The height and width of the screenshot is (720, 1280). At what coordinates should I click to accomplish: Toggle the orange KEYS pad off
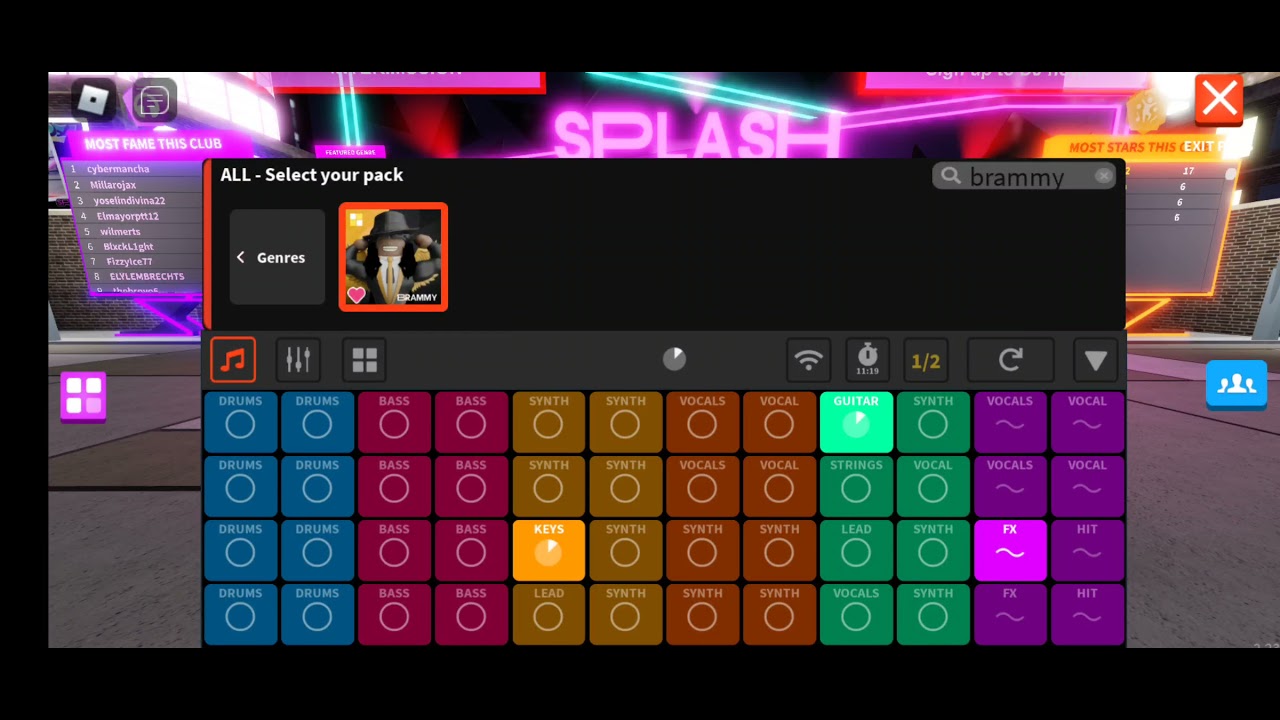coord(548,550)
